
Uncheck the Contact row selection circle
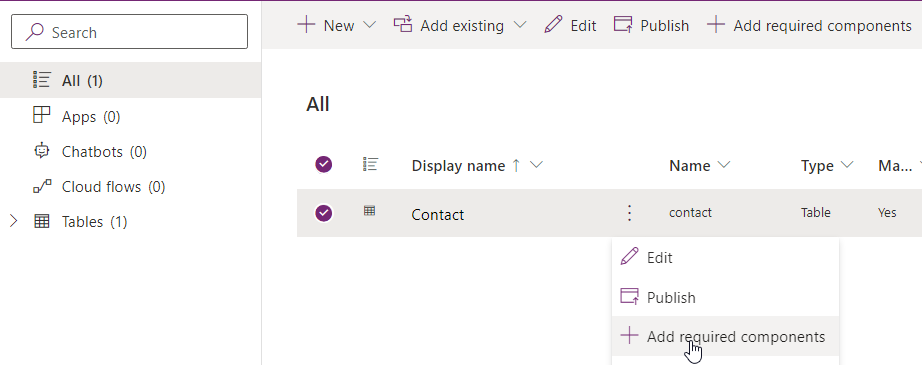[323, 213]
